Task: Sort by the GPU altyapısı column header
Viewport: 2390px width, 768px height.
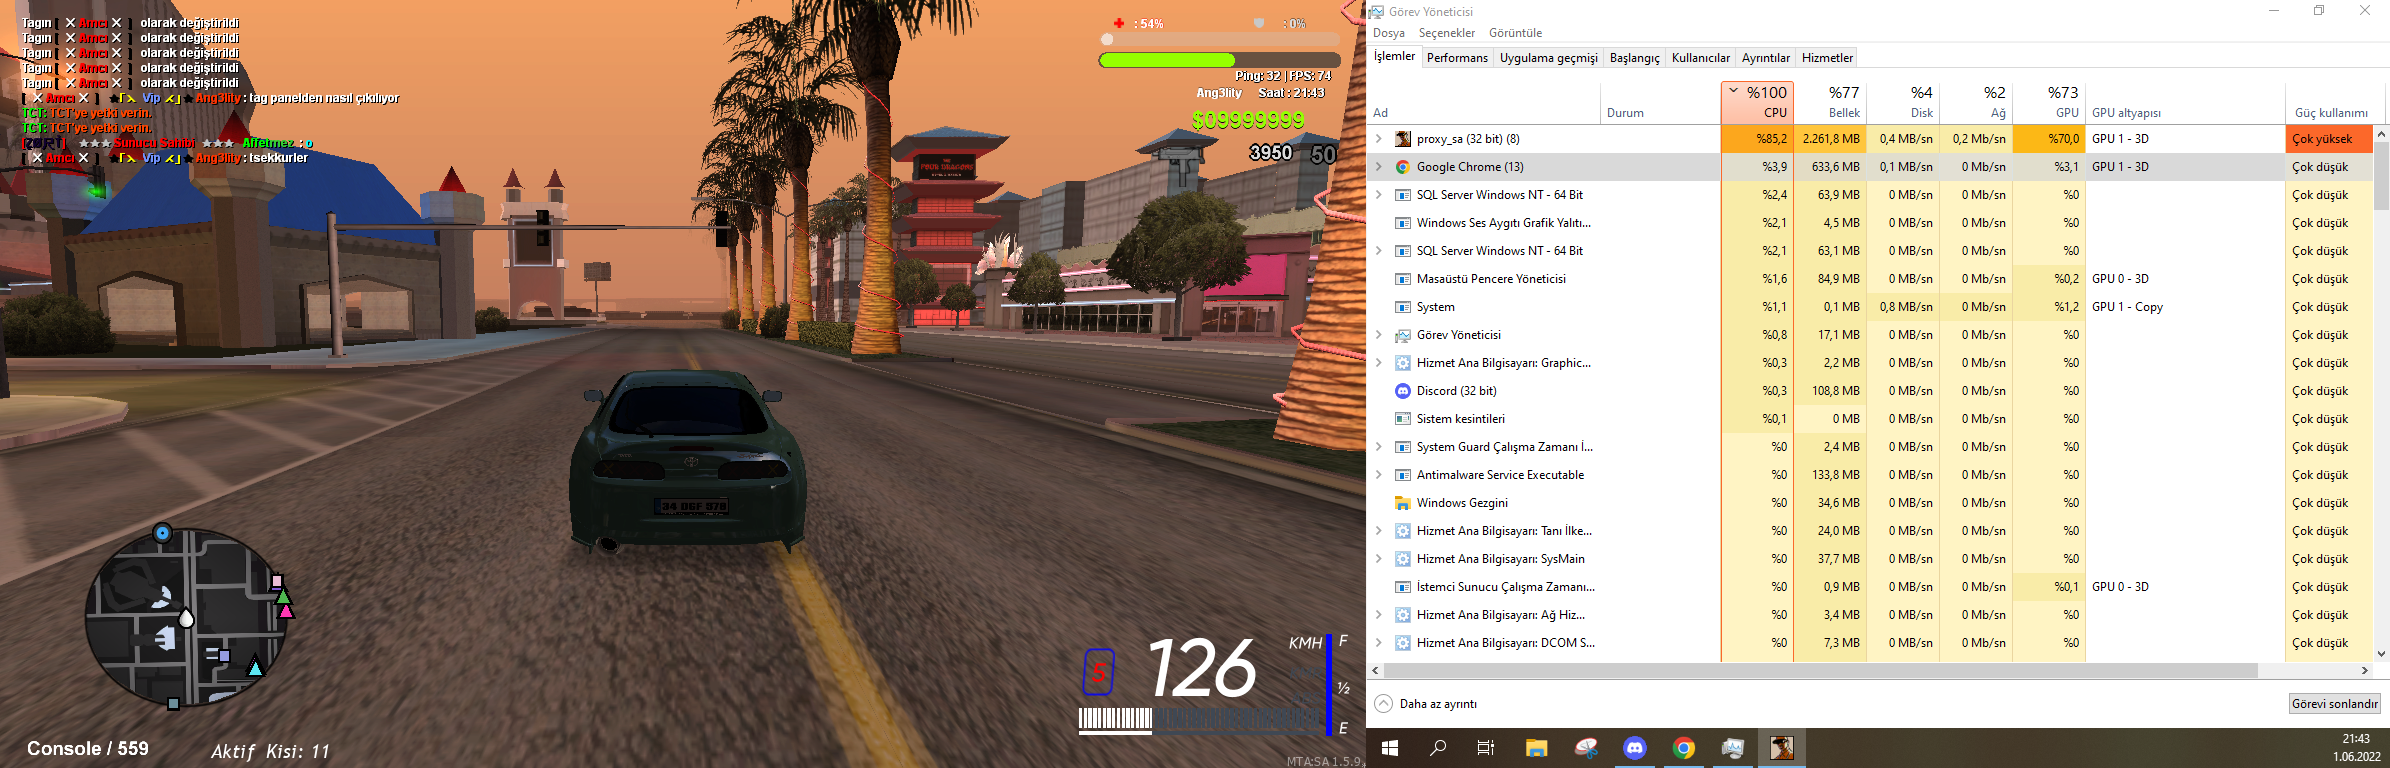Action: click(x=2185, y=102)
